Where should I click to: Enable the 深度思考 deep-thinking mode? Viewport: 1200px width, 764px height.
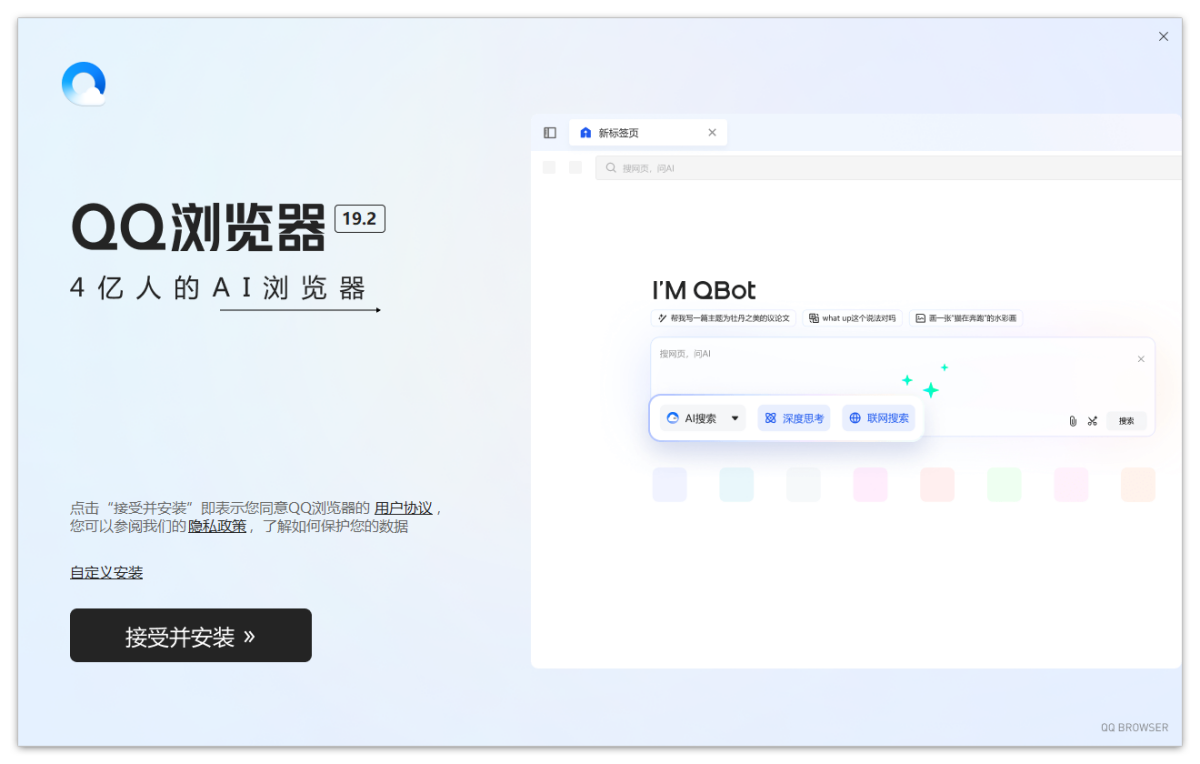(x=794, y=417)
